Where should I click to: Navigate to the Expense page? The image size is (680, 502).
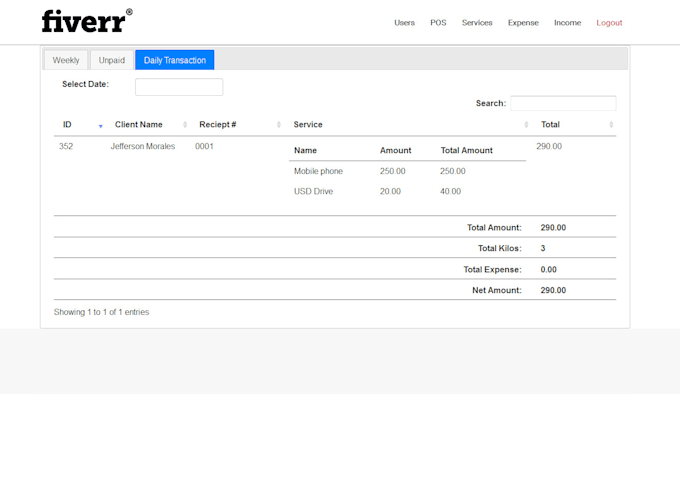pos(523,23)
